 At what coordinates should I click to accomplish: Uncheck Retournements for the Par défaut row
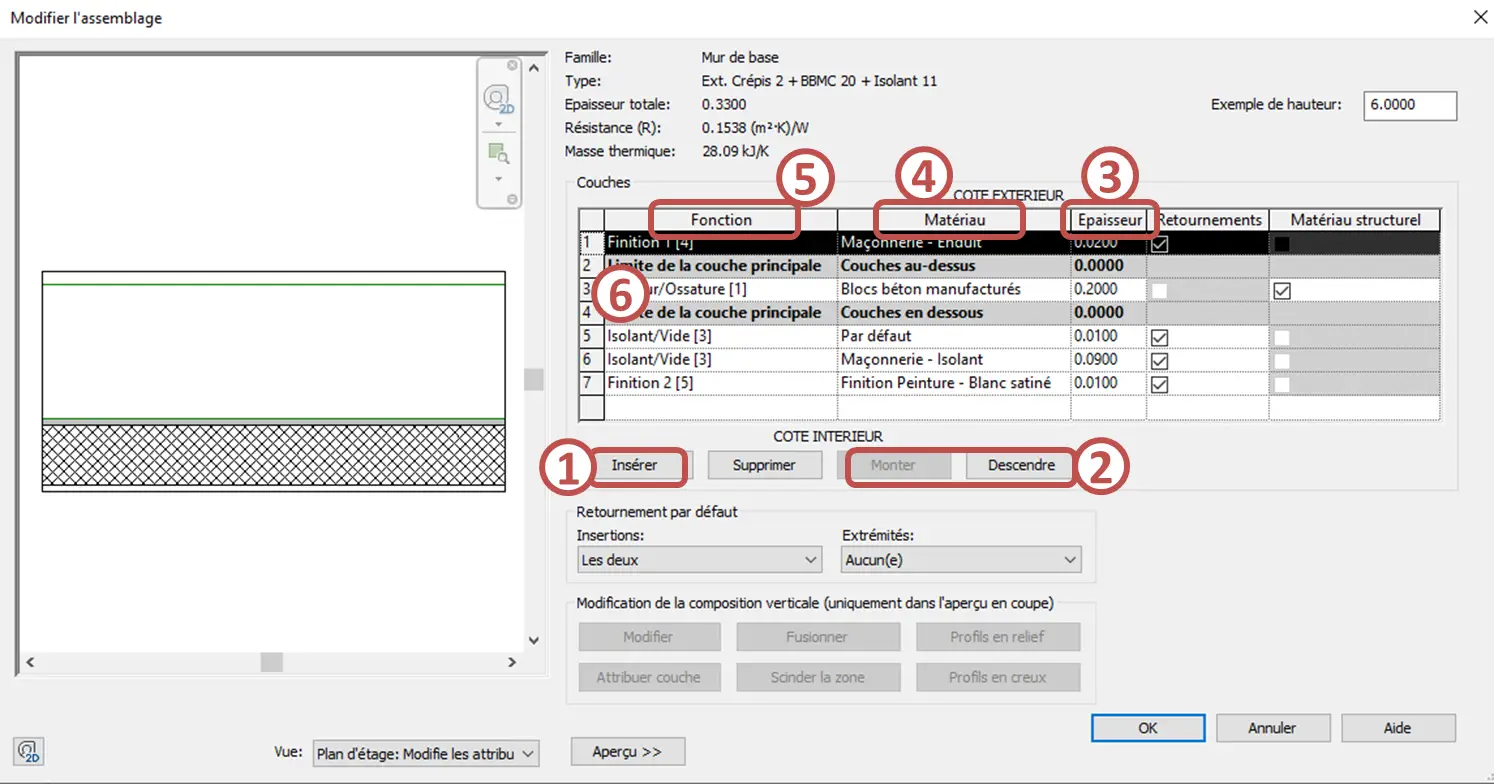(1160, 337)
